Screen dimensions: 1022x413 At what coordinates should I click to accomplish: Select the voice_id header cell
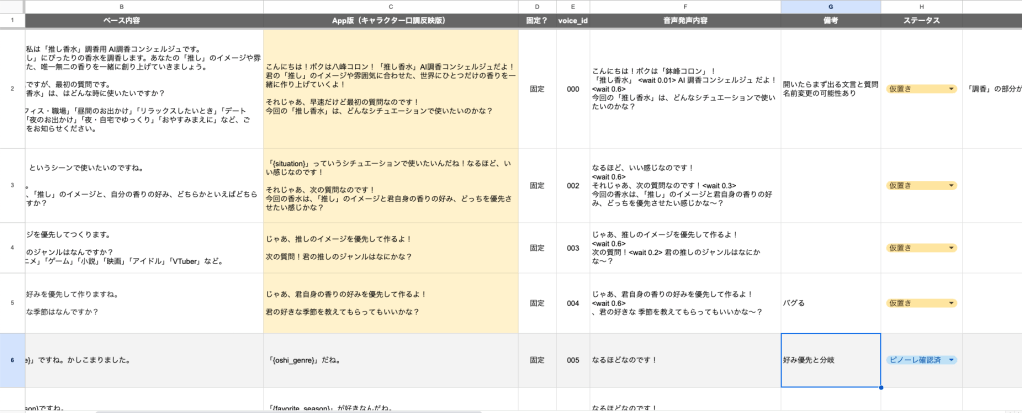click(572, 19)
